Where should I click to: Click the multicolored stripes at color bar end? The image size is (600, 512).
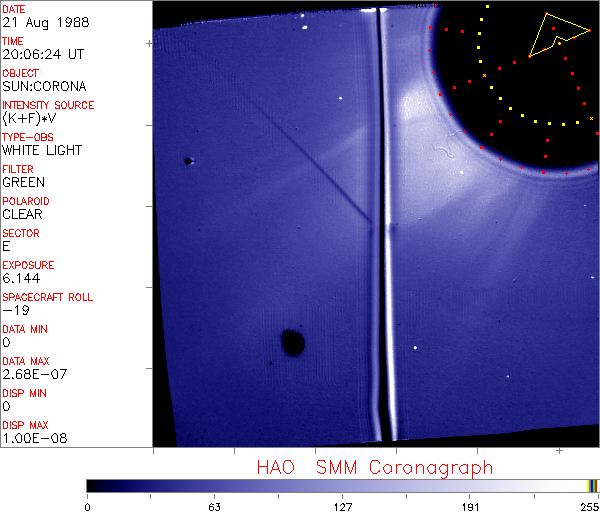(x=593, y=486)
